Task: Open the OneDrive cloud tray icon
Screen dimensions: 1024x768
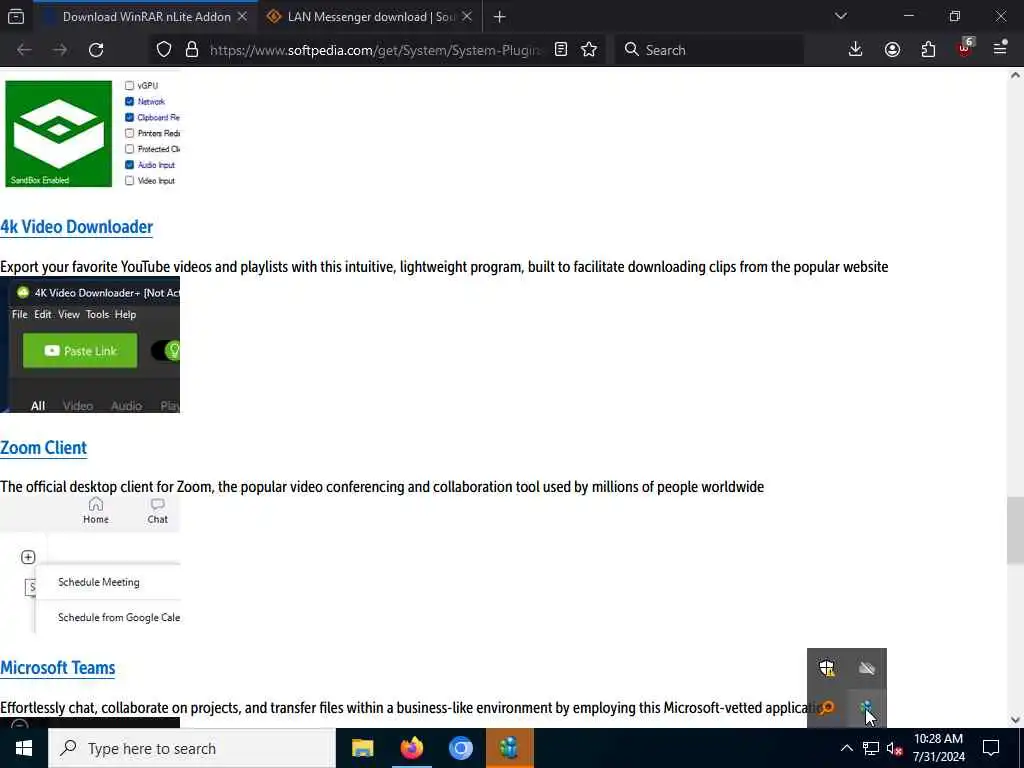Action: point(867,668)
